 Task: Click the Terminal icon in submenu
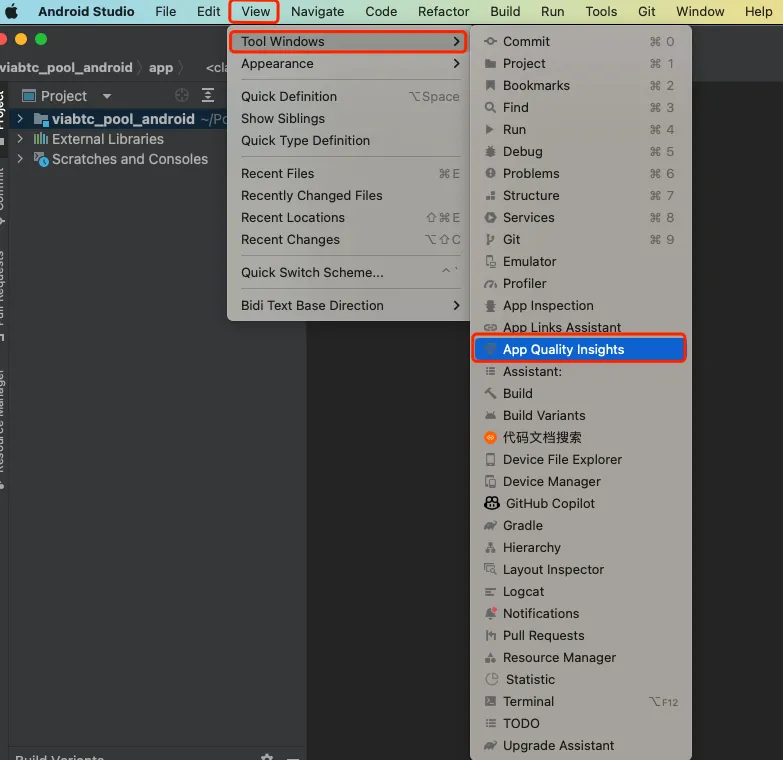pos(490,702)
